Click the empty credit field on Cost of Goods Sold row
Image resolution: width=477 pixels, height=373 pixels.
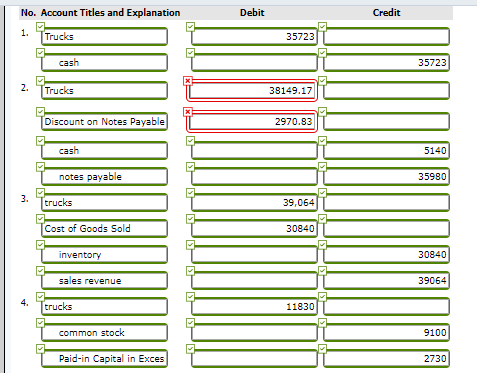click(x=386, y=228)
